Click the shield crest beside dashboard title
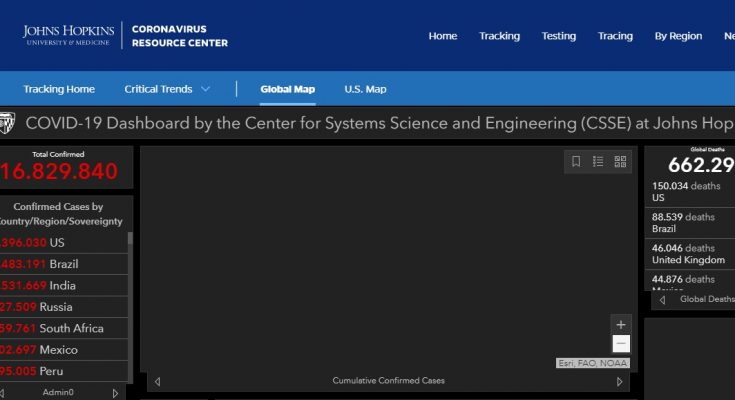This screenshot has width=735, height=400. point(8,123)
